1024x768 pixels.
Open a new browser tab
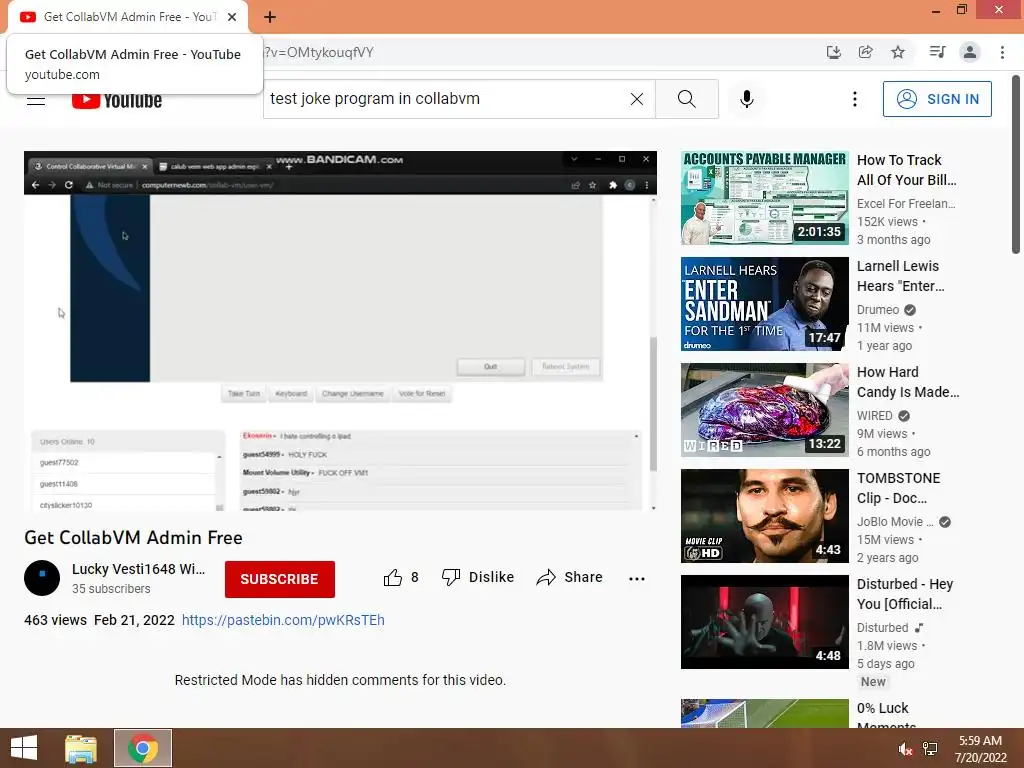(x=270, y=18)
